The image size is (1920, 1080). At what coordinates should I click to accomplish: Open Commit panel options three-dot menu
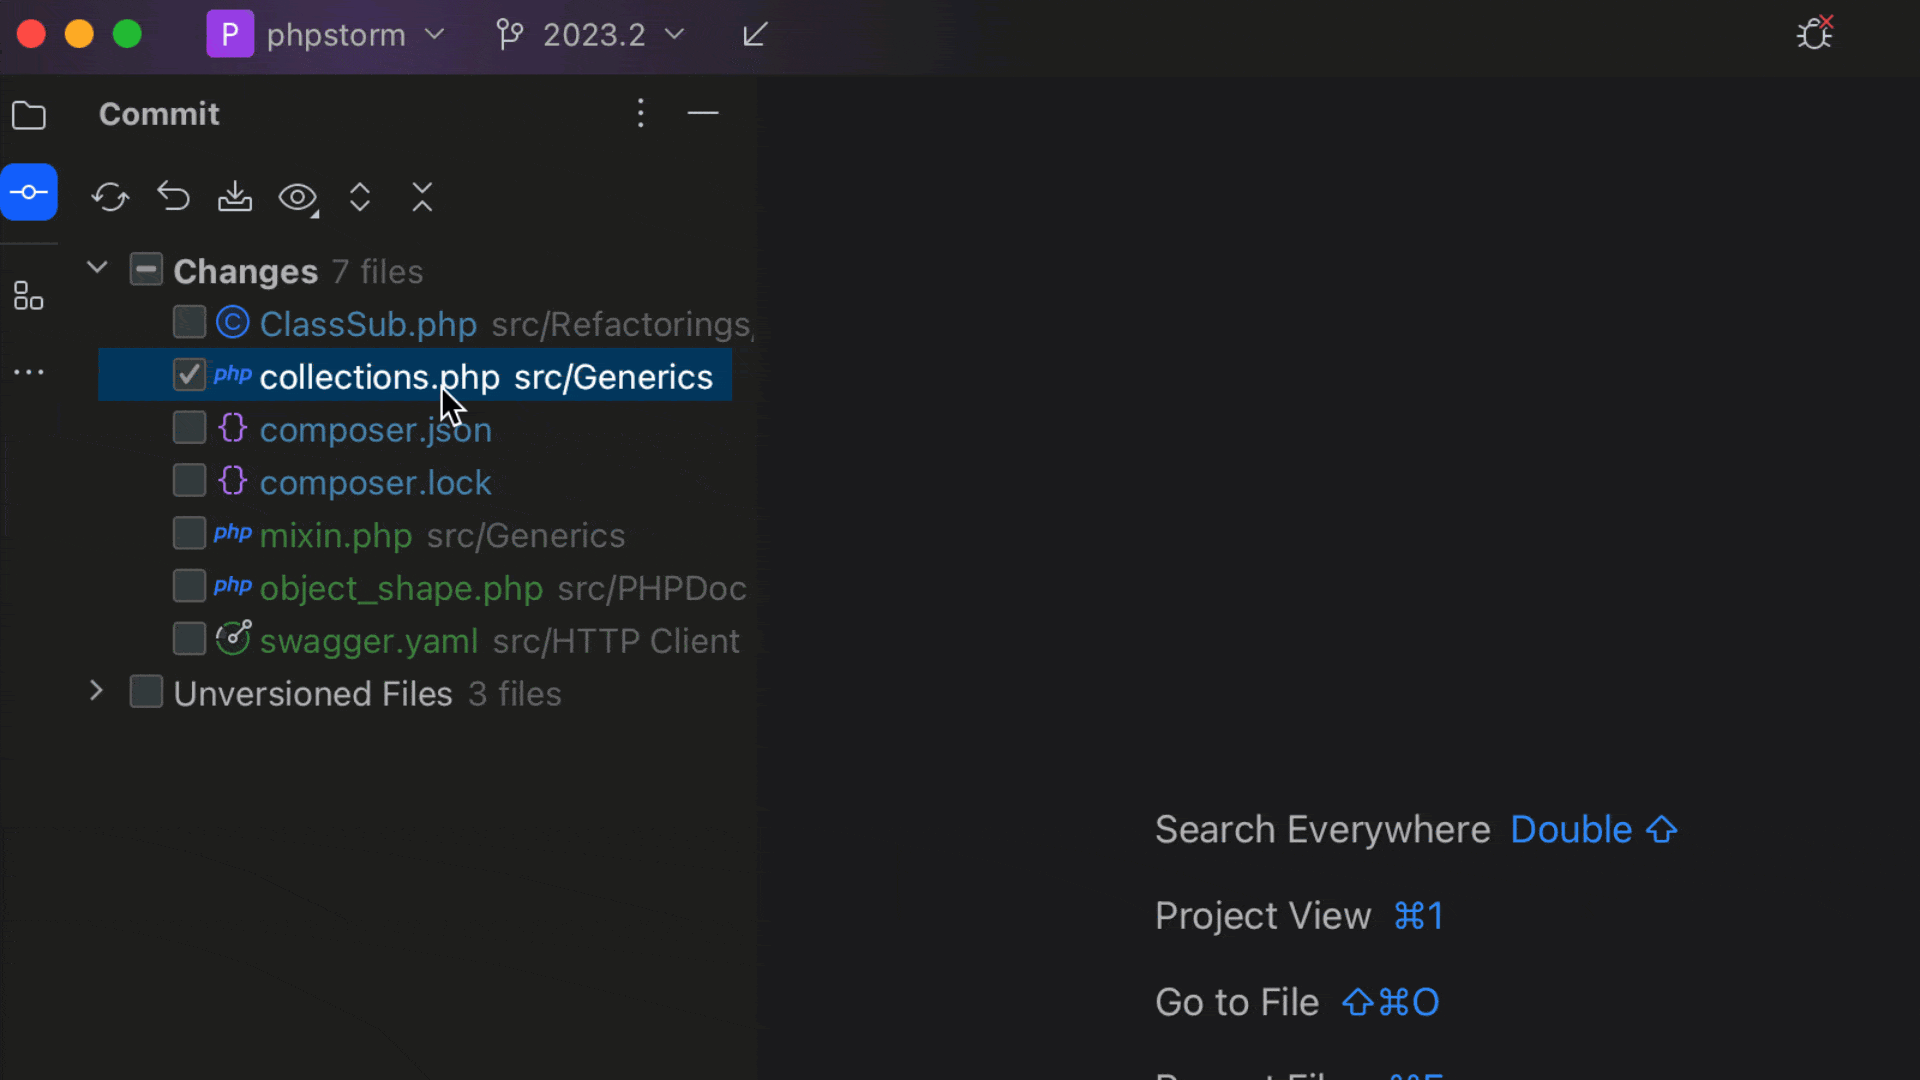641,113
